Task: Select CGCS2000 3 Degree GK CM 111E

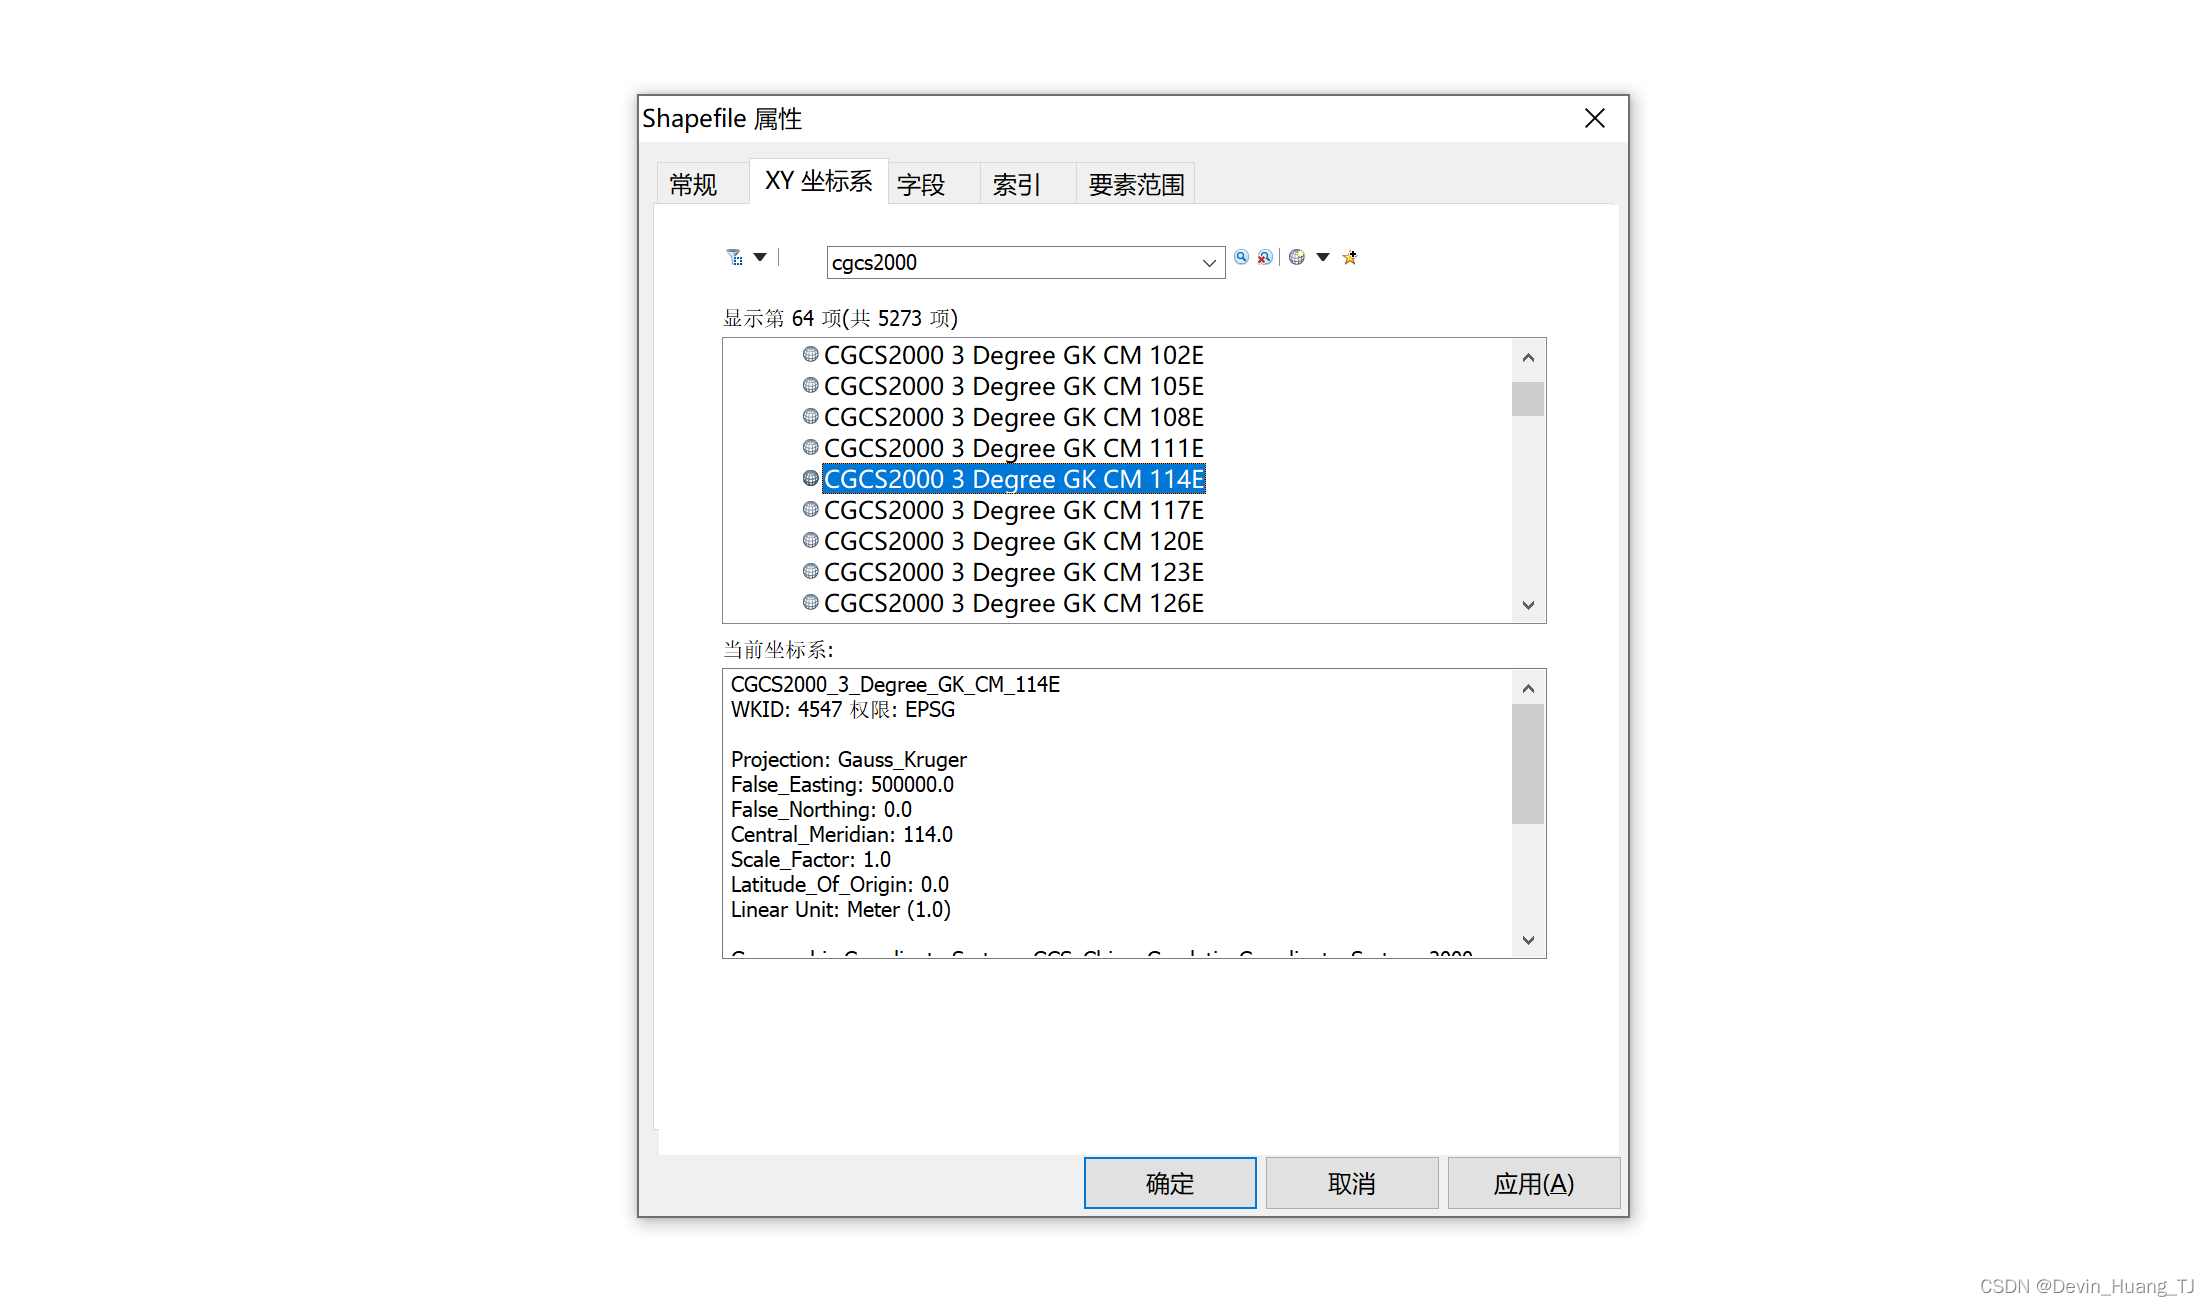Action: tap(1013, 448)
